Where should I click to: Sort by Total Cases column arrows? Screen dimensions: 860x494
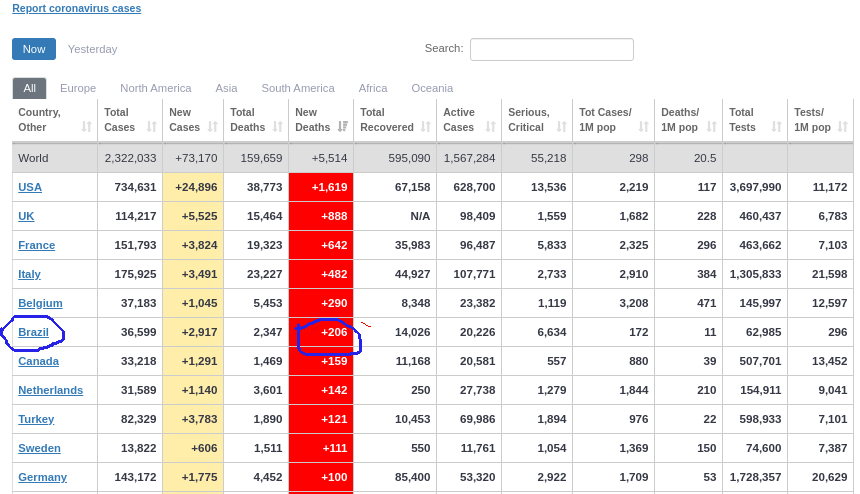pyautogui.click(x=151, y=127)
